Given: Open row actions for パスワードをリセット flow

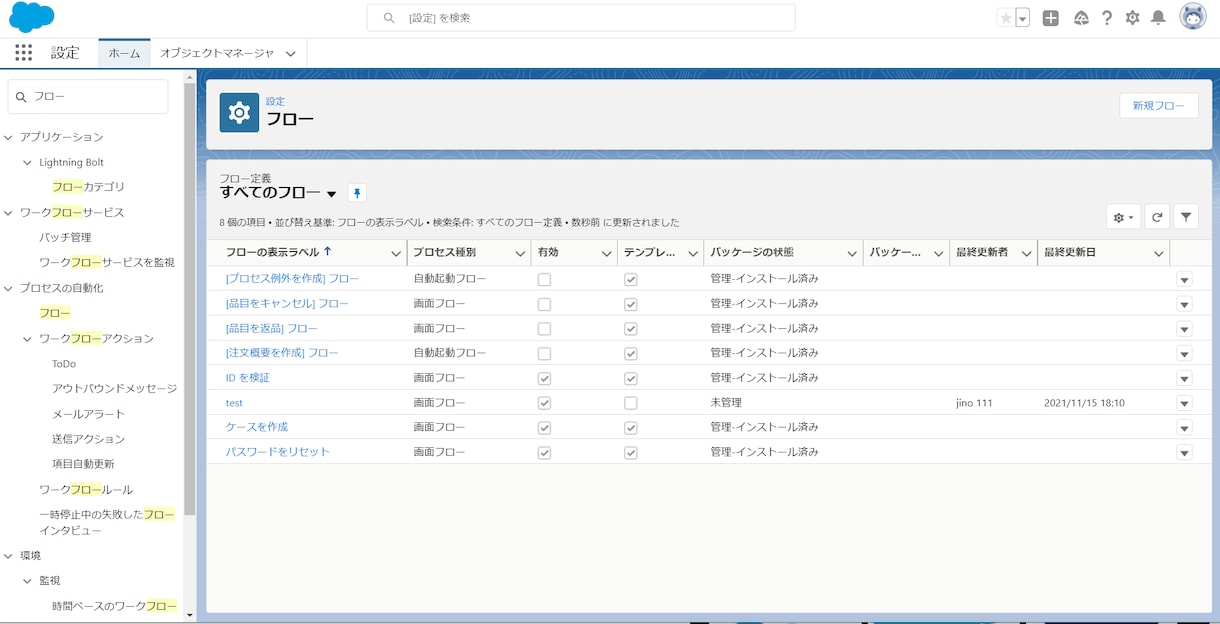Looking at the screenshot, I should pyautogui.click(x=1184, y=453).
